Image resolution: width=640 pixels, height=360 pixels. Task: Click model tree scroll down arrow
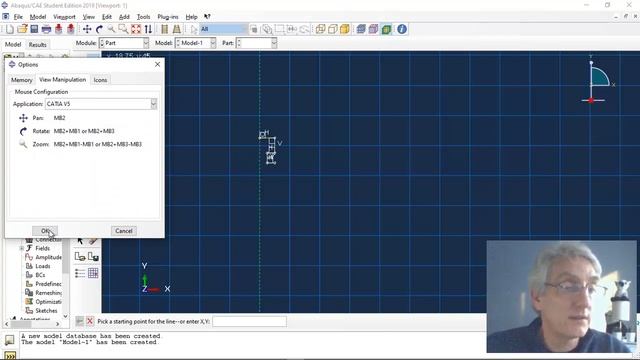pyautogui.click(x=65, y=316)
